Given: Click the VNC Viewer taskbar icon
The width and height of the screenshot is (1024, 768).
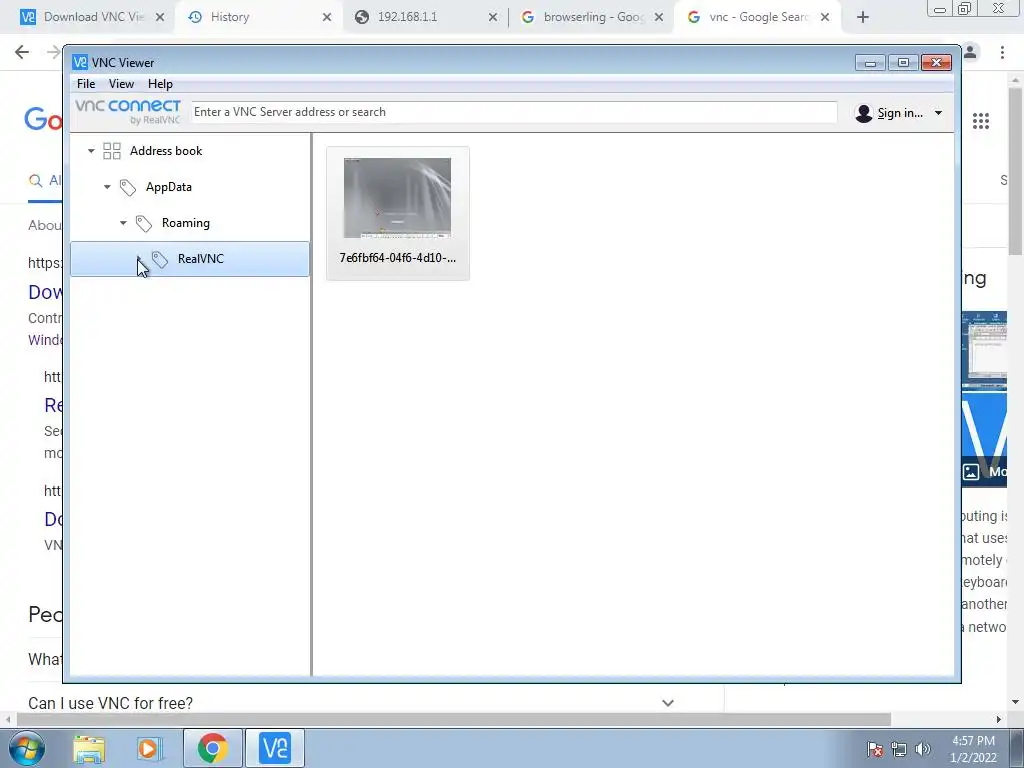Looking at the screenshot, I should pos(275,748).
